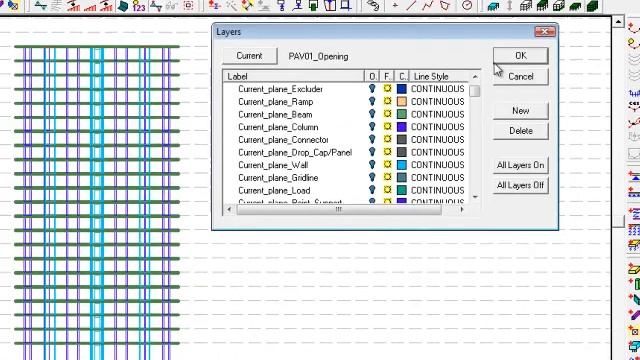This screenshot has height=360, width=640.
Task: Cancel the Layers dialog
Action: [520, 77]
